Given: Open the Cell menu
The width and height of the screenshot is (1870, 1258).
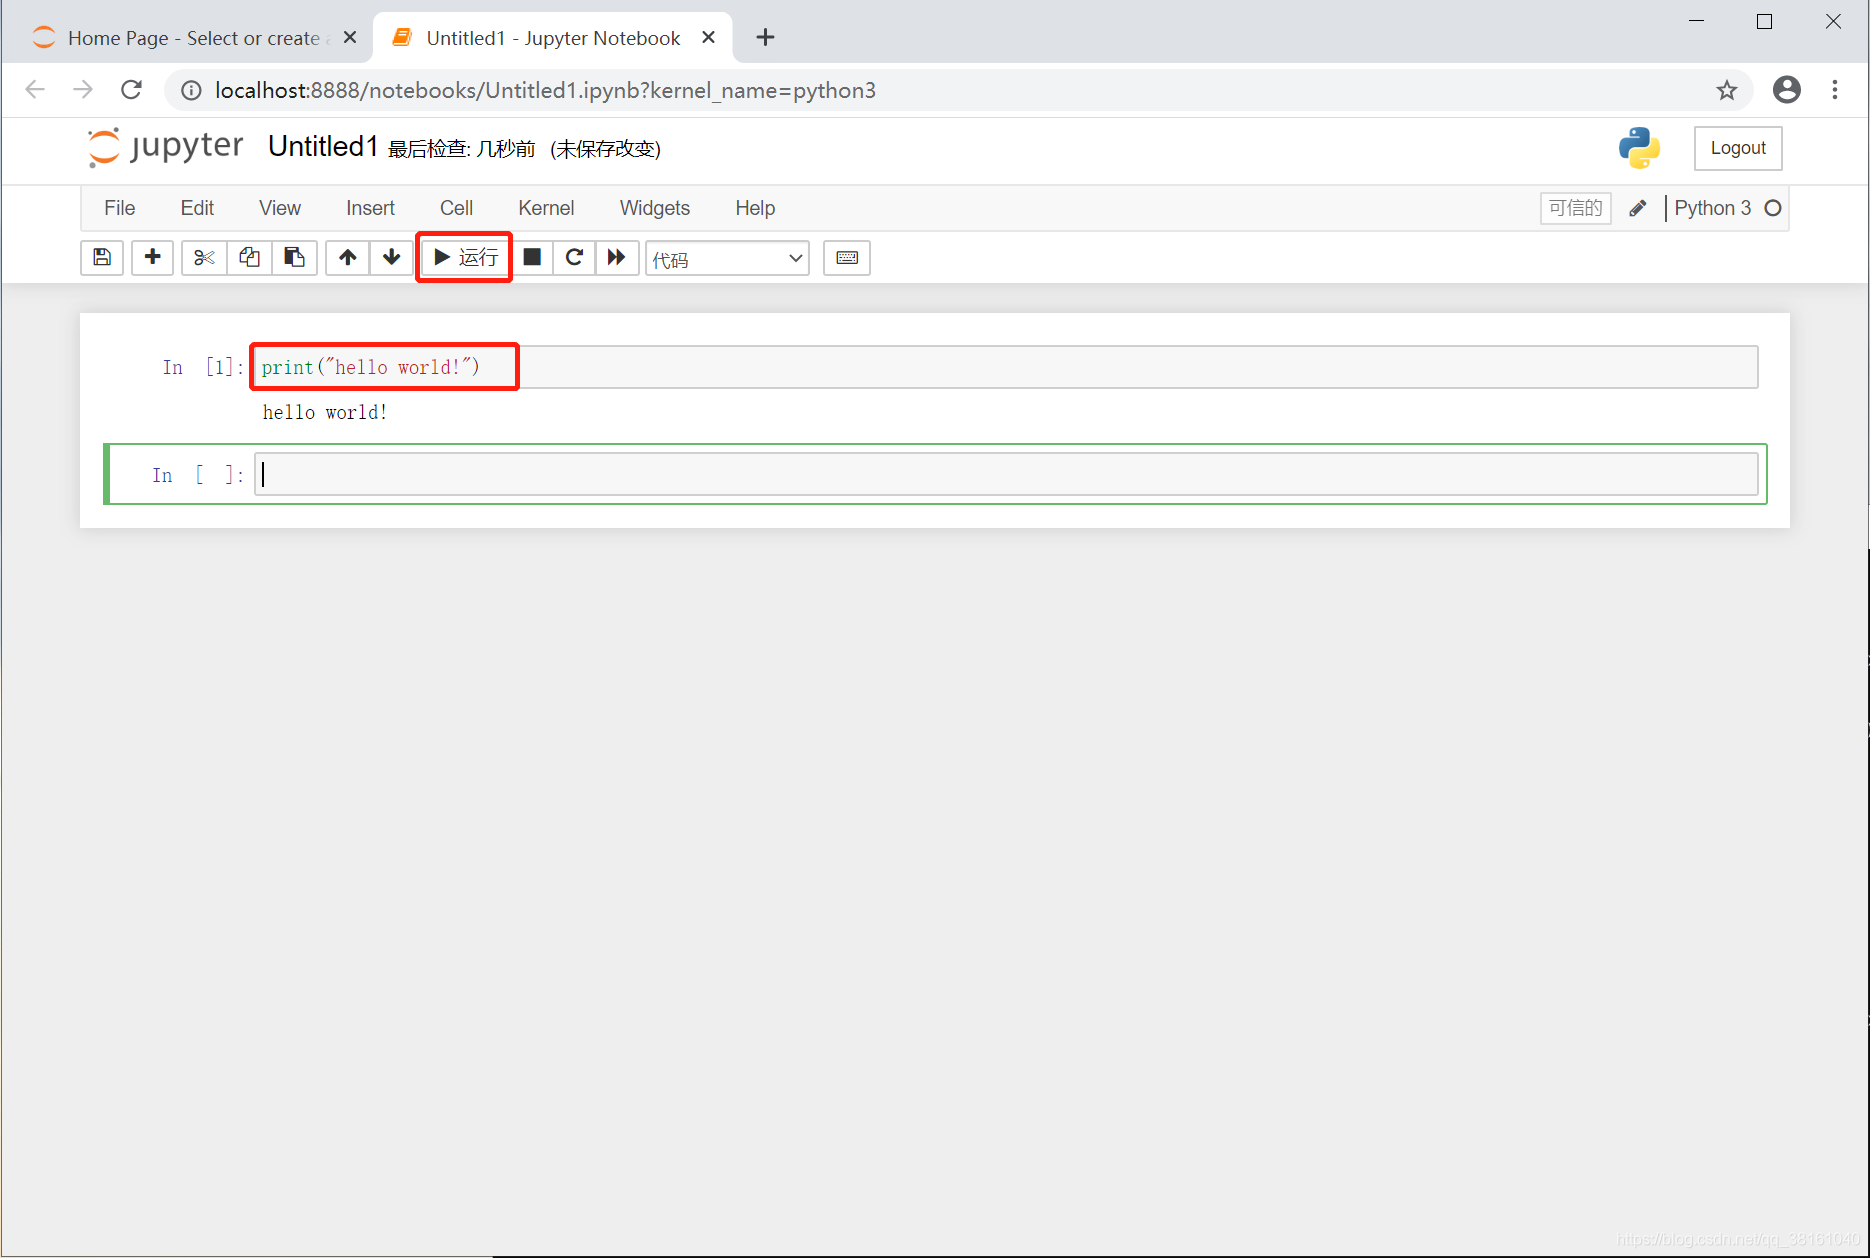Looking at the screenshot, I should click(x=456, y=208).
